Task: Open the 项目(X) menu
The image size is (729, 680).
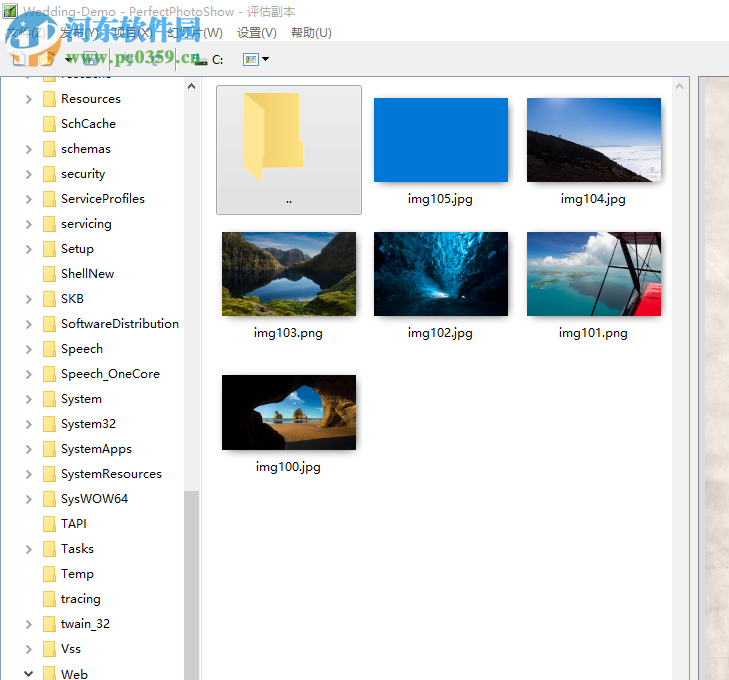Action: point(133,33)
